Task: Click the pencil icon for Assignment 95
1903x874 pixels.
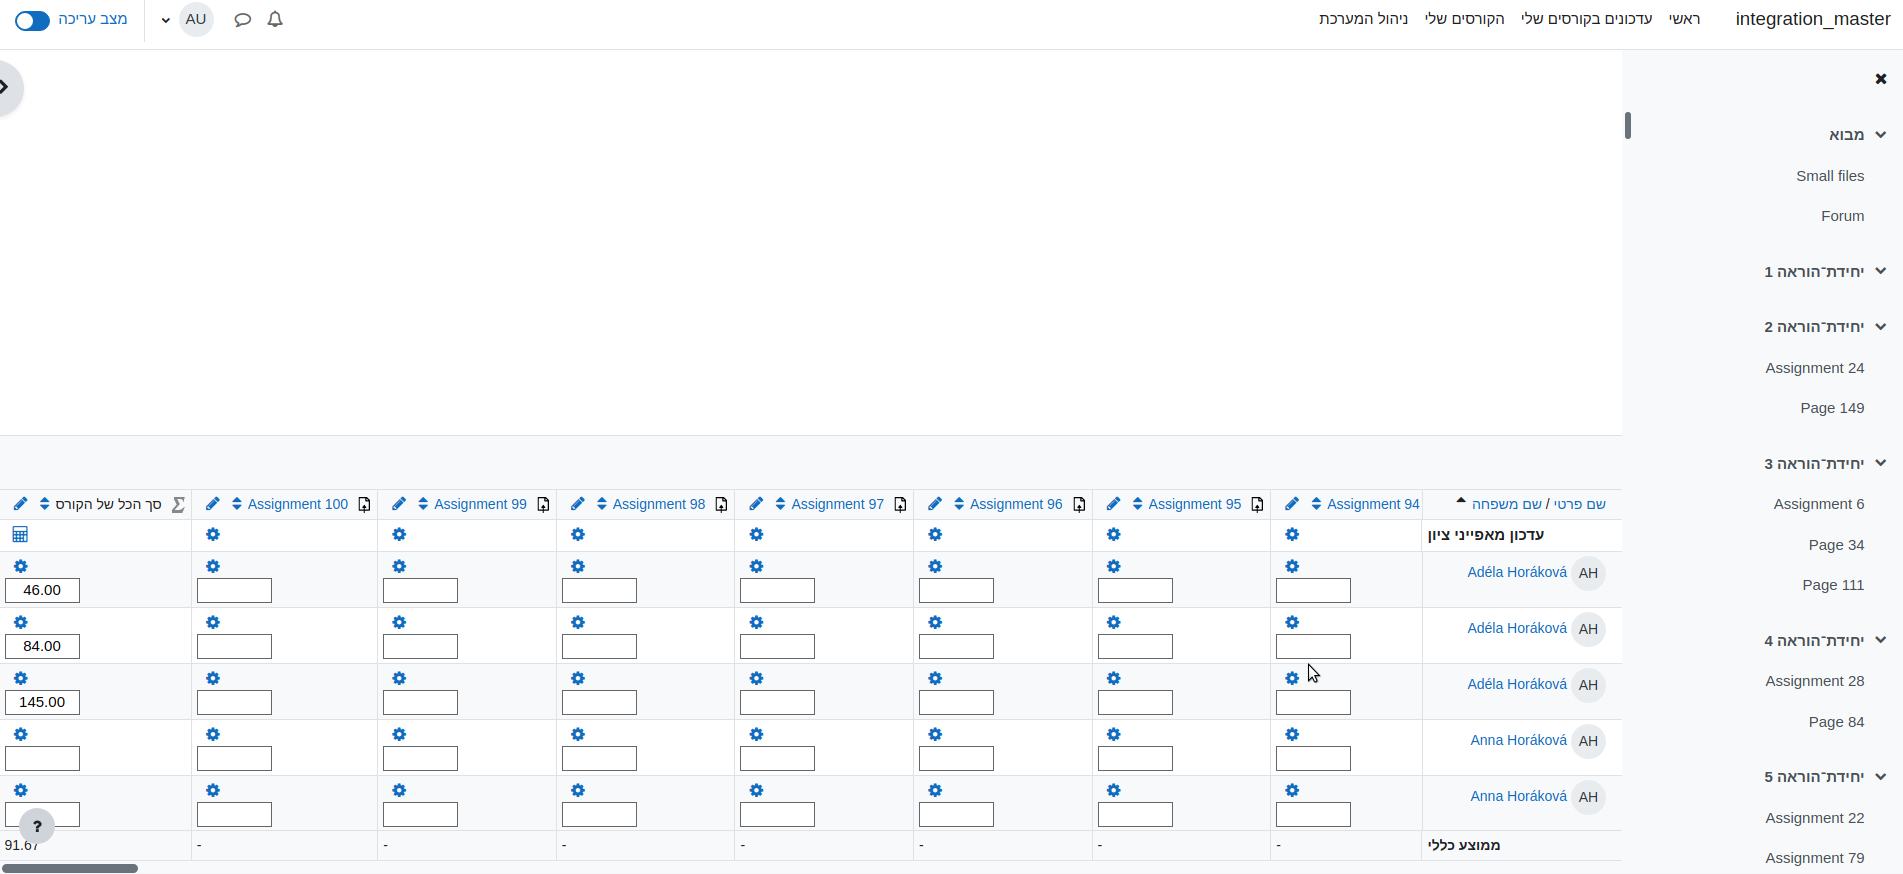Action: click(1113, 504)
